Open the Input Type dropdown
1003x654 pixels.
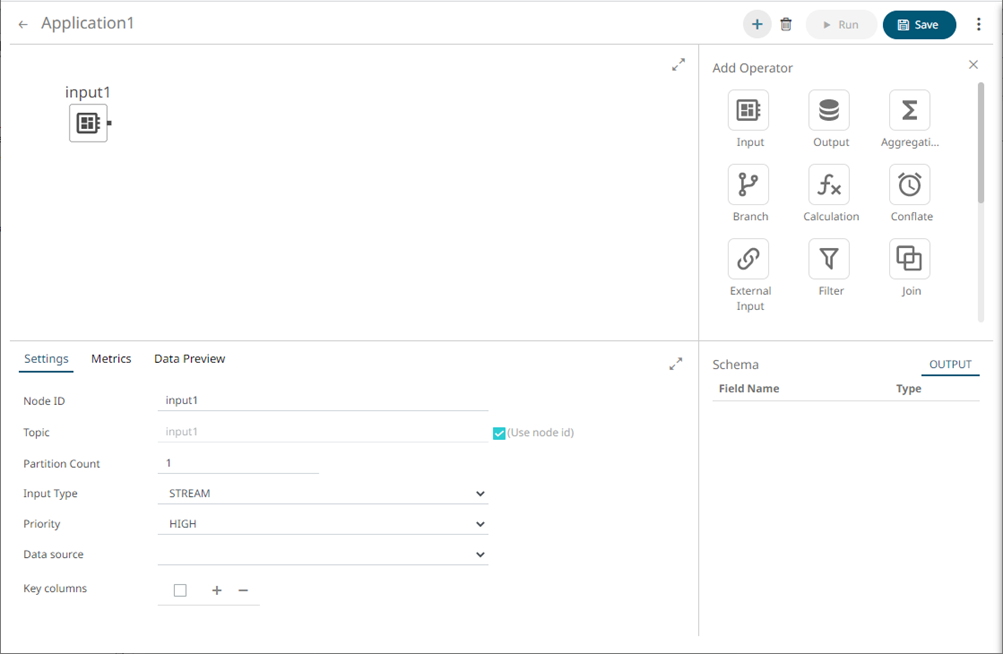pyautogui.click(x=323, y=494)
